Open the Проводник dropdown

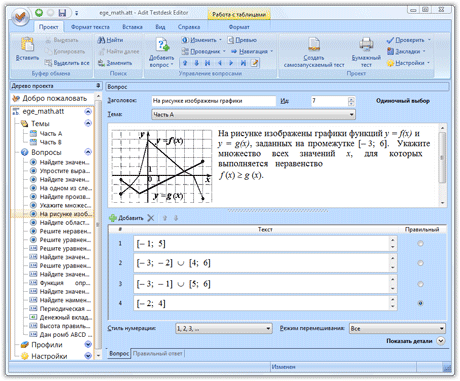pyautogui.click(x=203, y=51)
